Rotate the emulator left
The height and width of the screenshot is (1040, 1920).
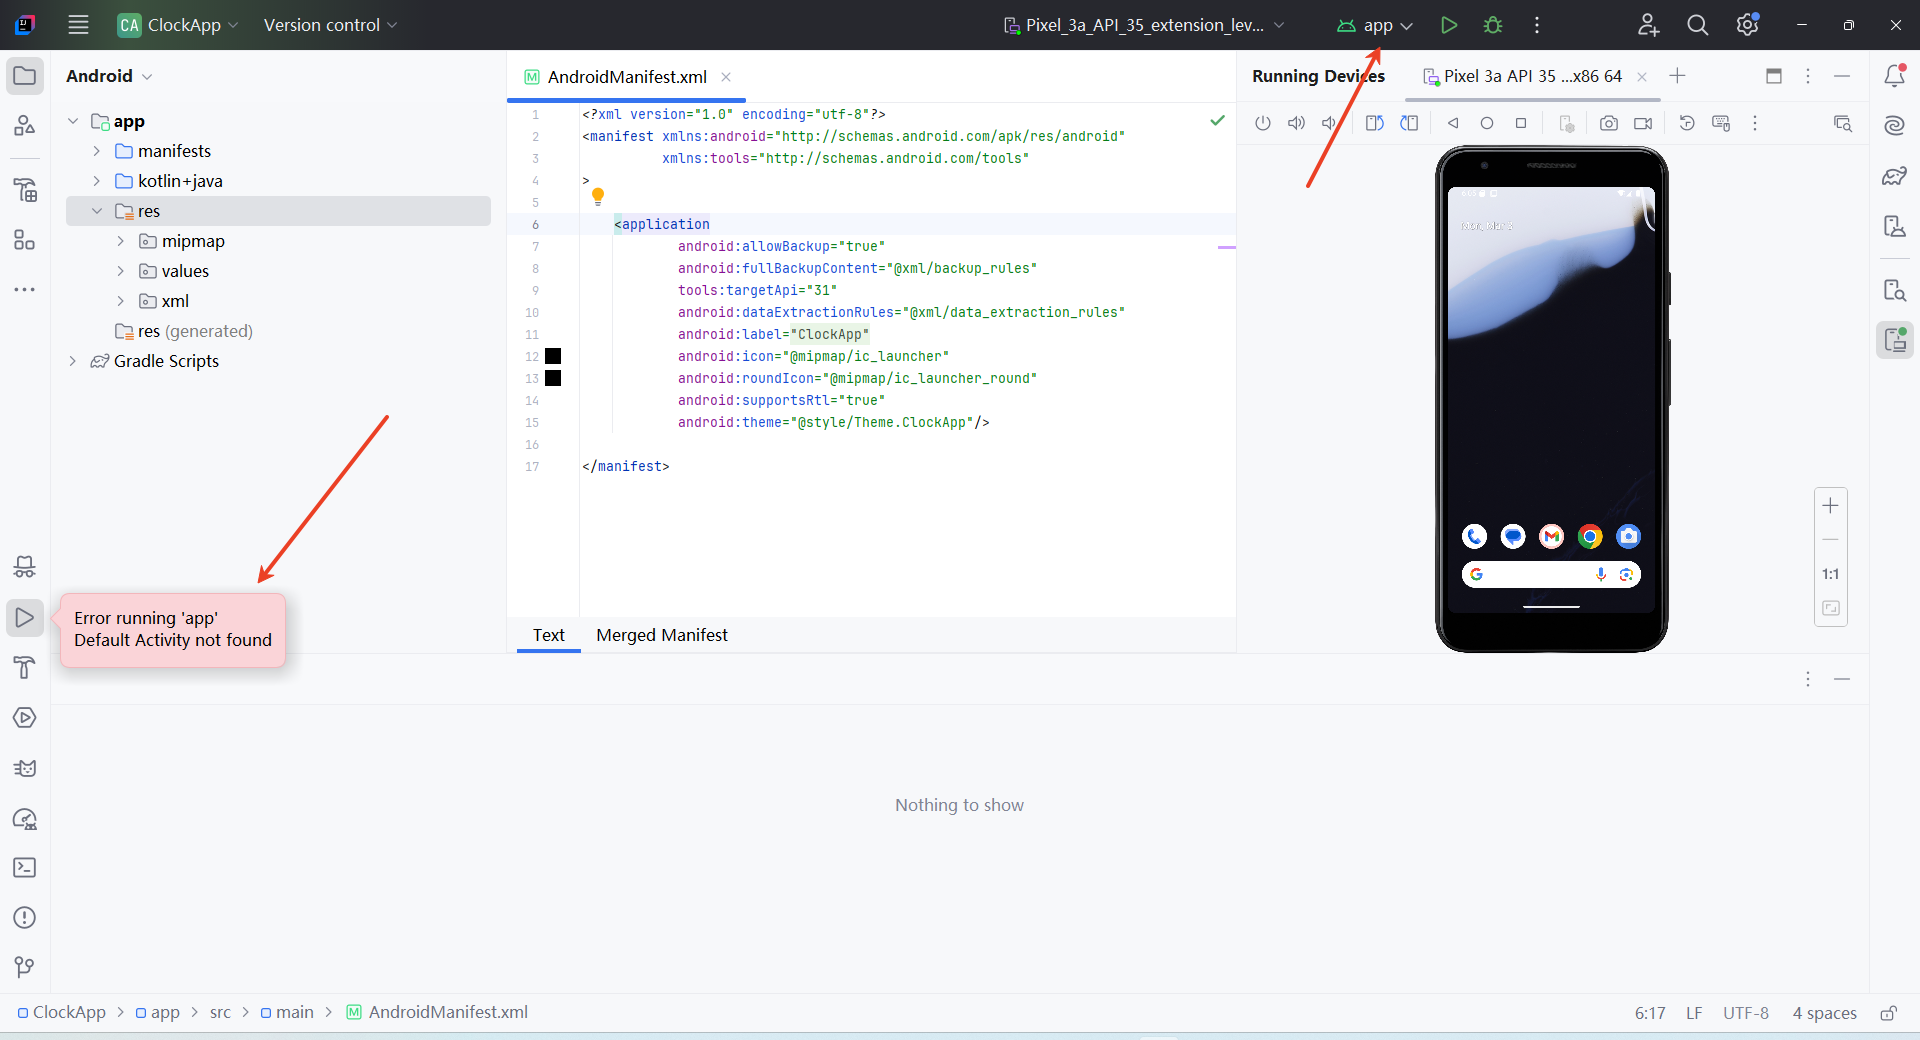coord(1375,123)
